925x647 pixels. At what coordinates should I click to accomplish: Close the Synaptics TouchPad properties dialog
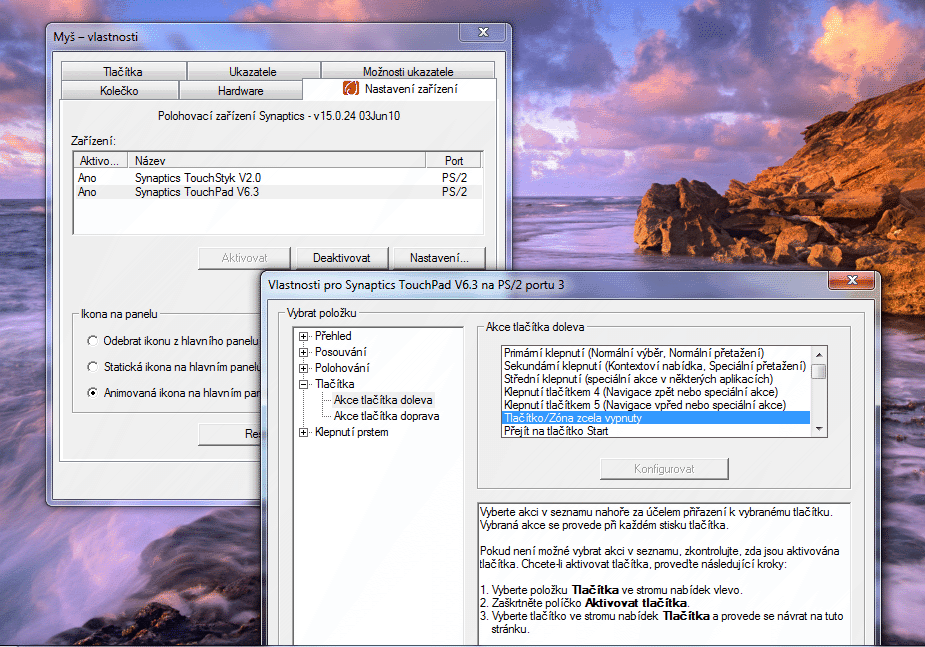click(x=852, y=280)
